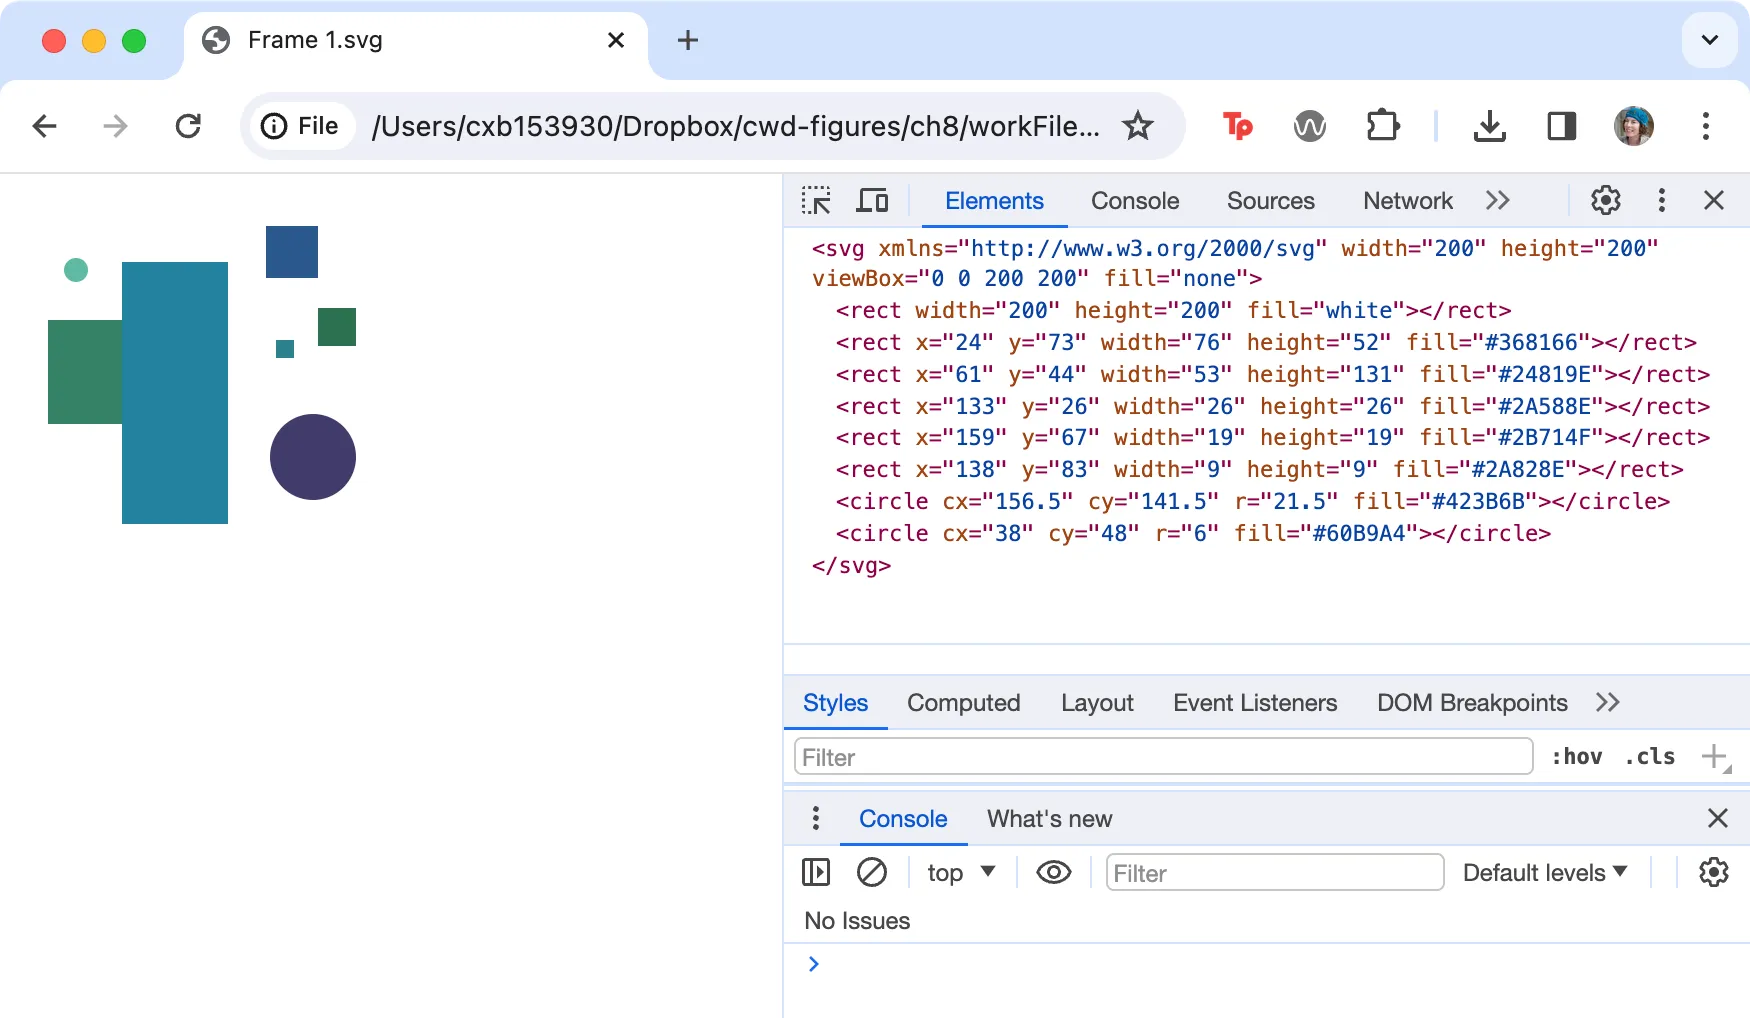Viewport: 1750px width, 1018px height.
Task: Create a live expression with the eye icon
Action: click(1053, 872)
